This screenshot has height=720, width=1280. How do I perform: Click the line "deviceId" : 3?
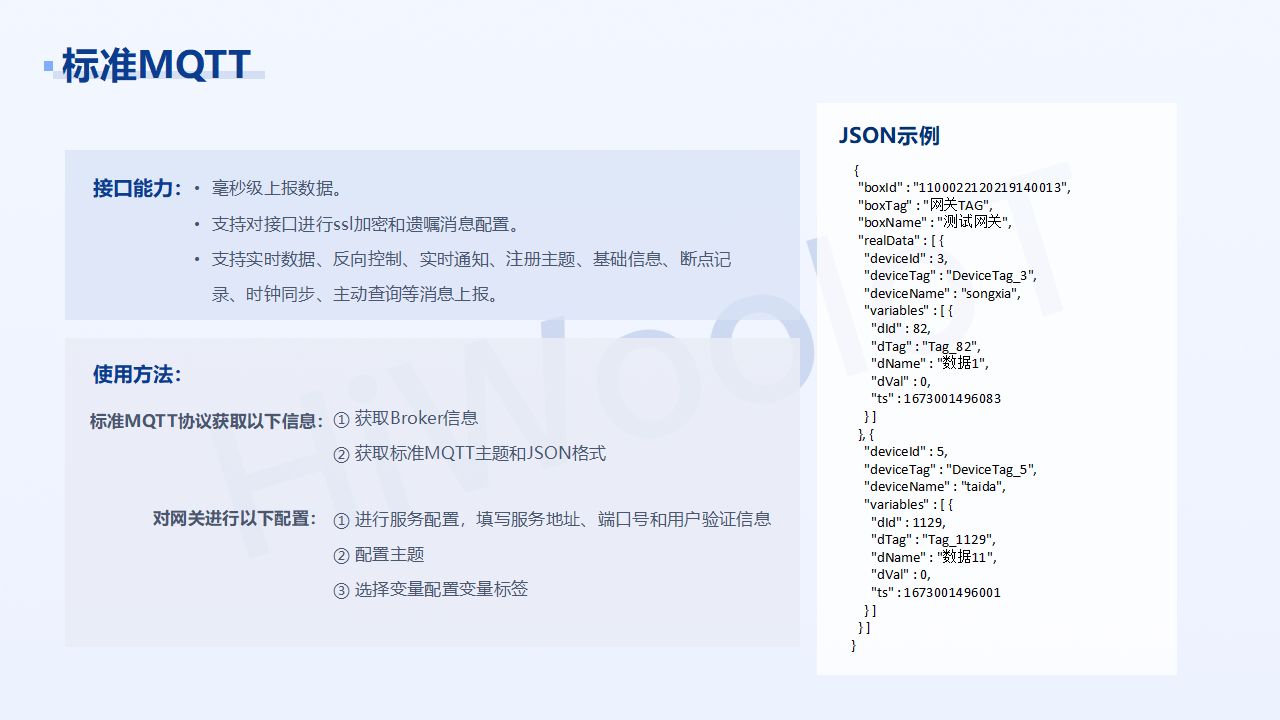pos(906,258)
